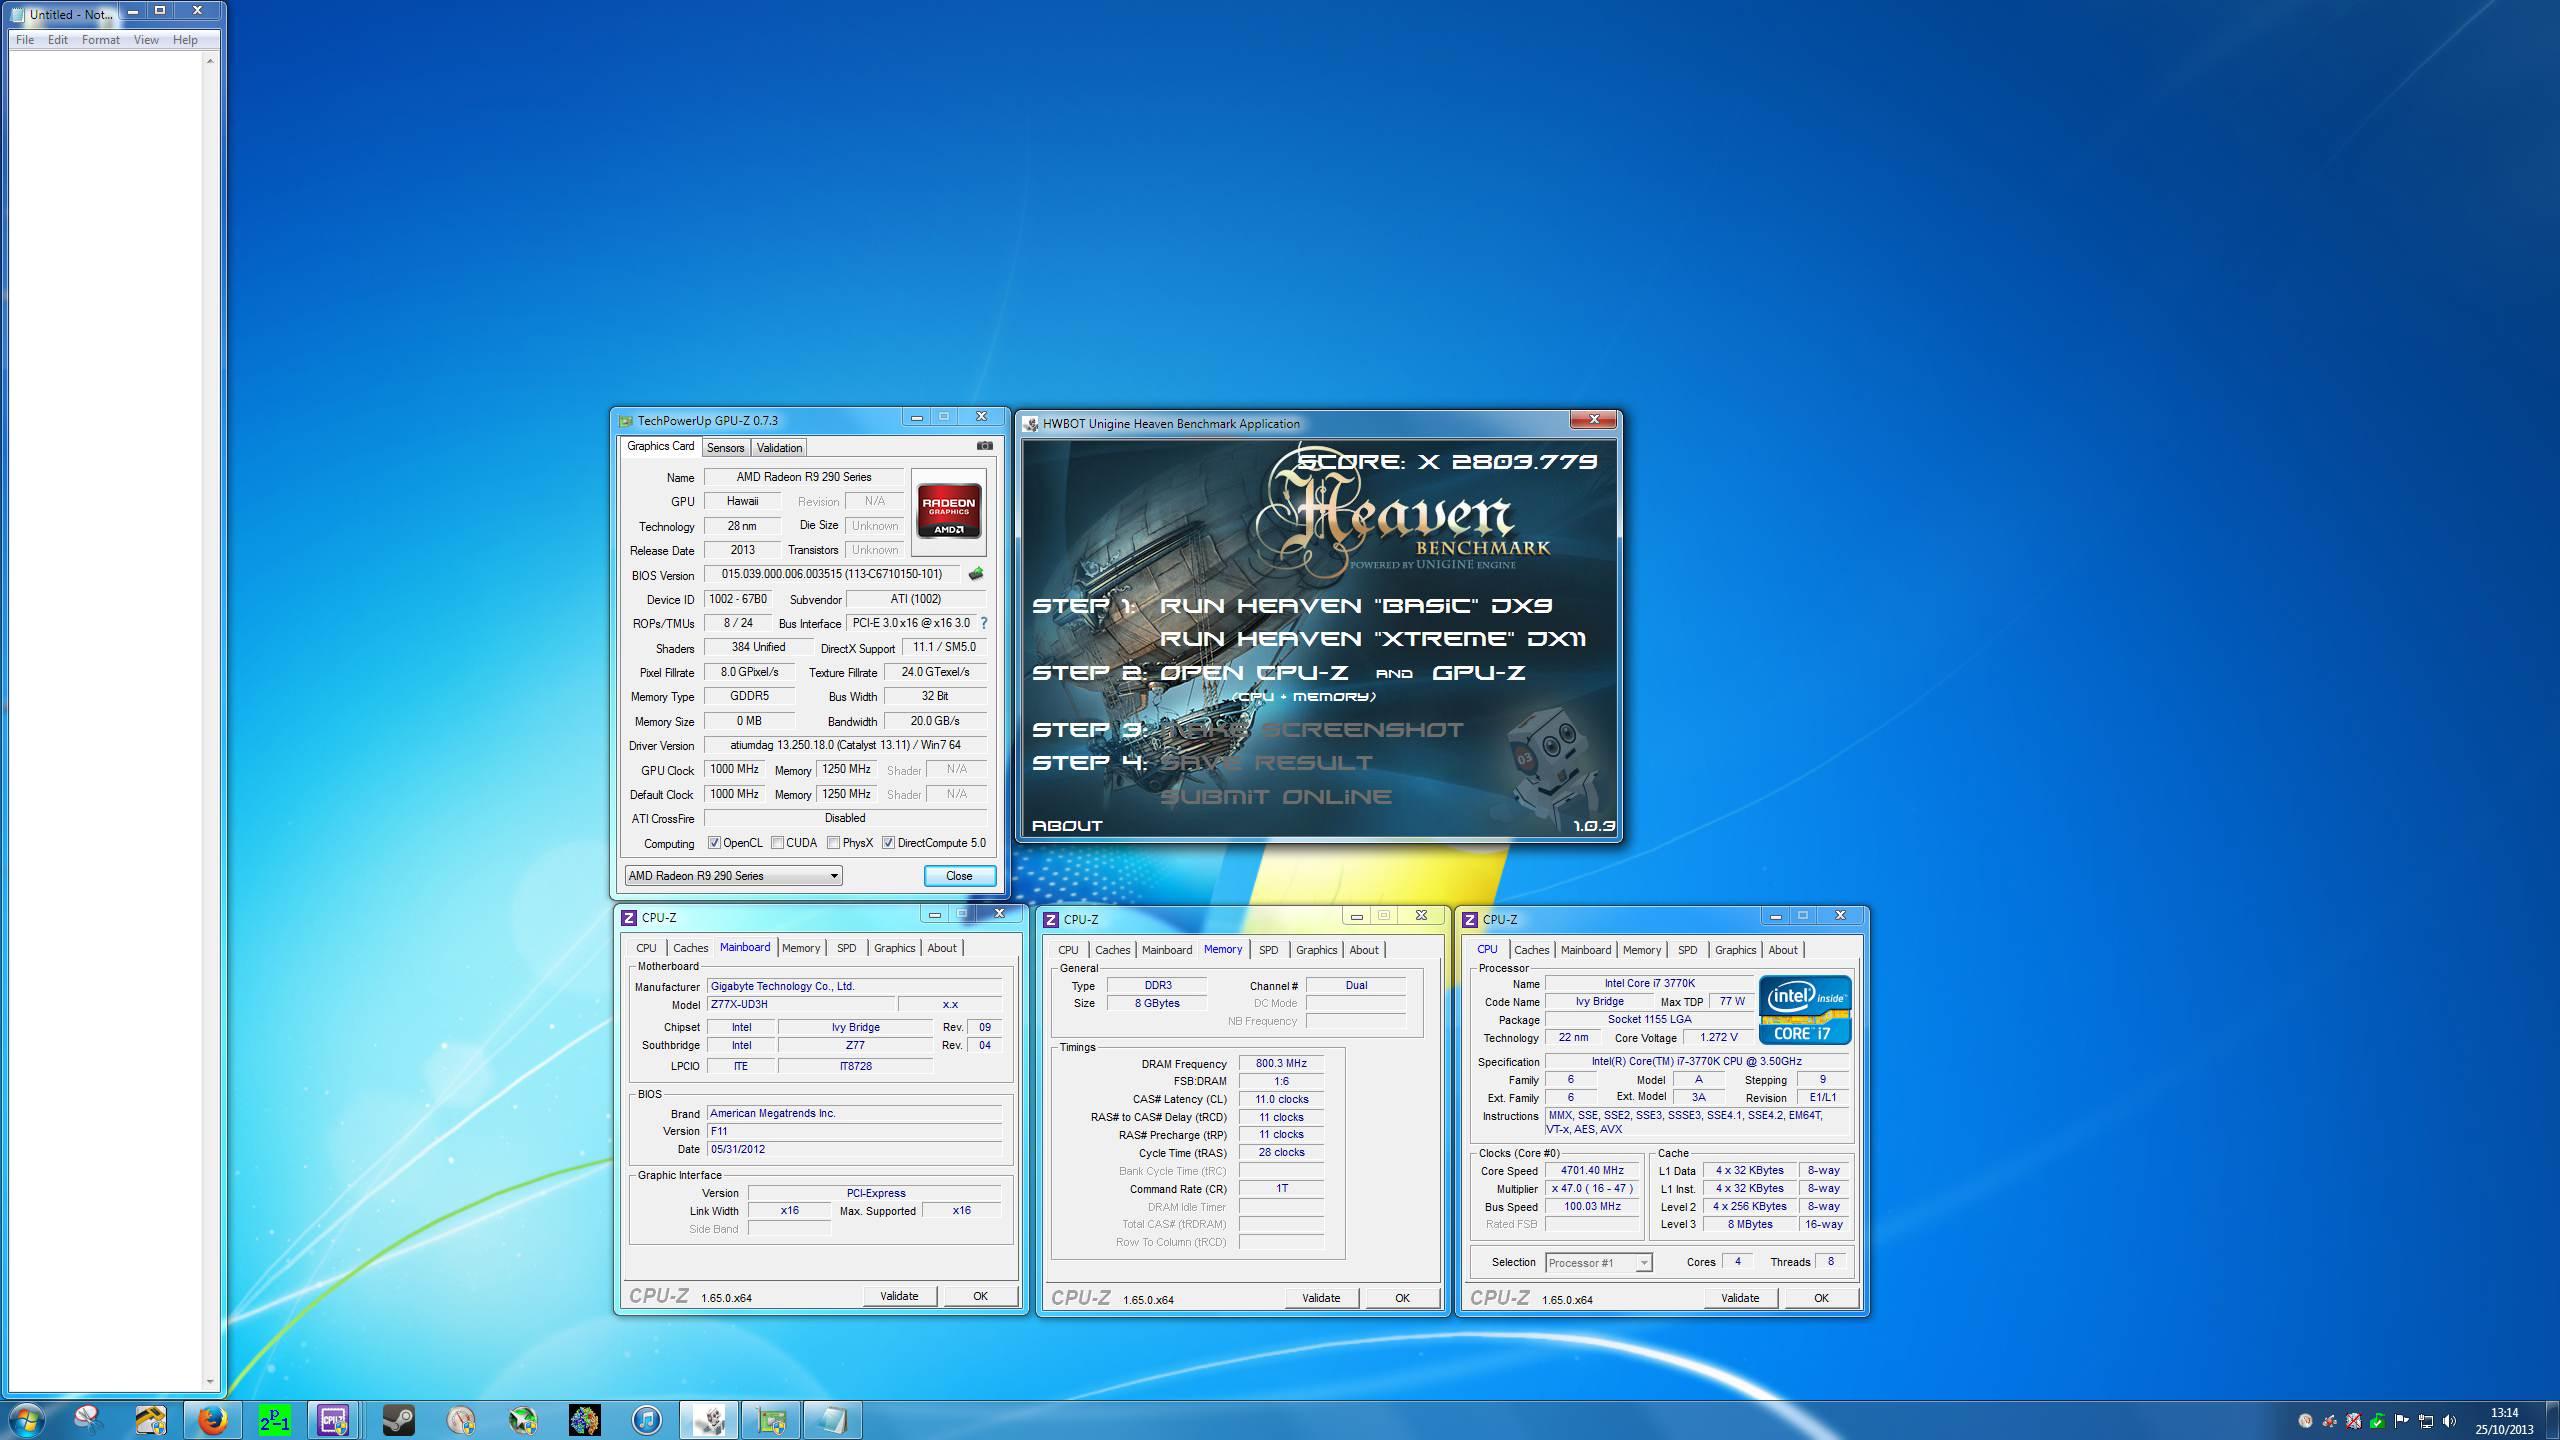Open the Format menu in Notepad
Image resolution: width=2560 pixels, height=1440 pixels.
[100, 40]
